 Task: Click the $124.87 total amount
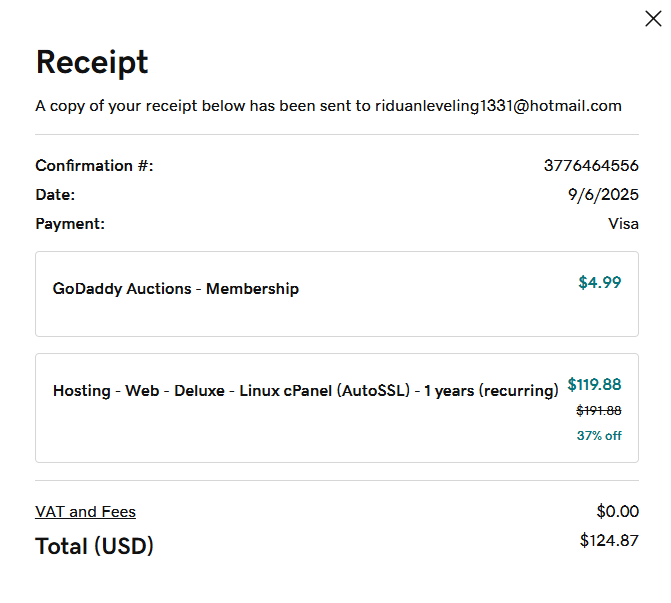(609, 541)
